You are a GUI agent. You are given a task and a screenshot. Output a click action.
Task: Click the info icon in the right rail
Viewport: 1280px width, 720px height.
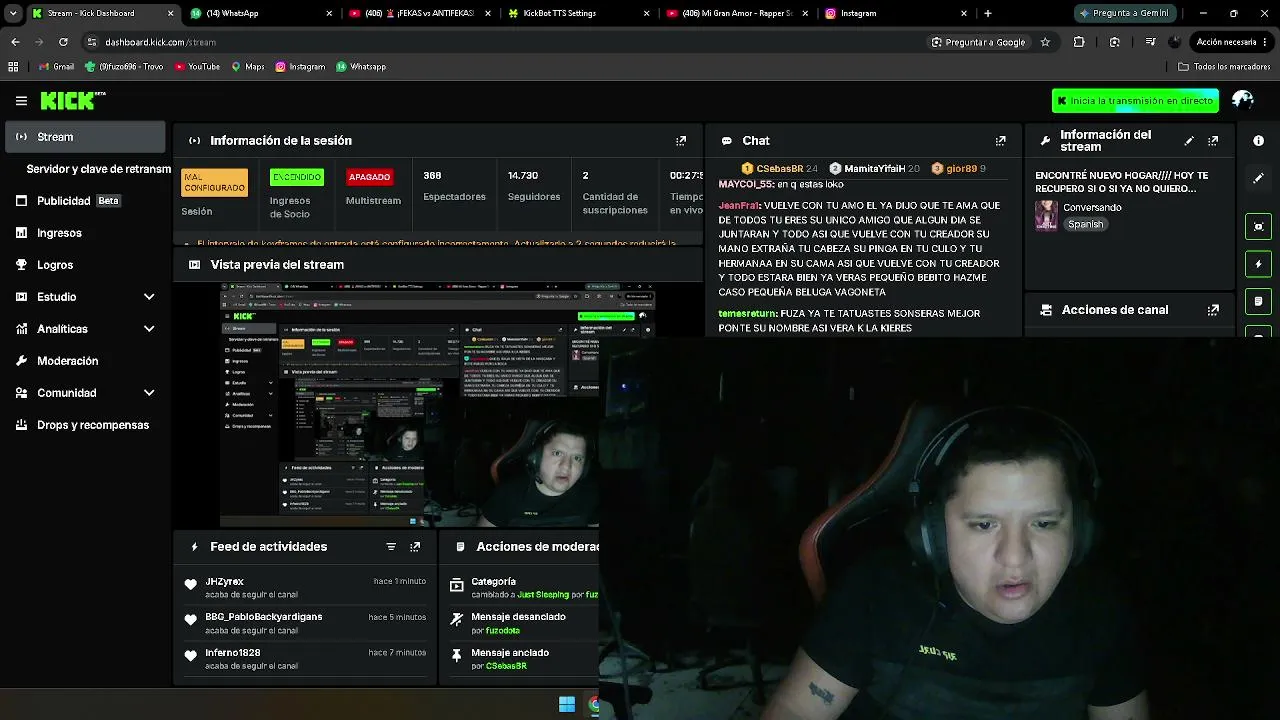coord(1259,141)
